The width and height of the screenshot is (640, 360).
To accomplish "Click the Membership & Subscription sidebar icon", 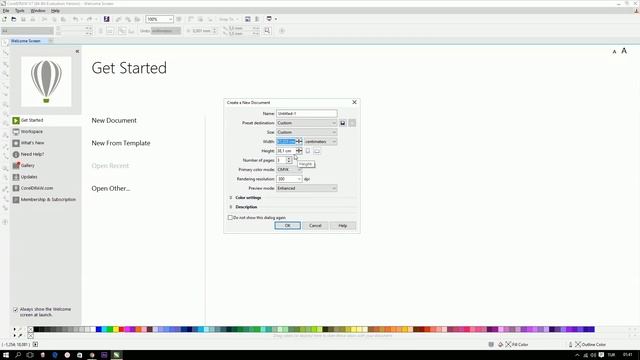I will (16, 200).
